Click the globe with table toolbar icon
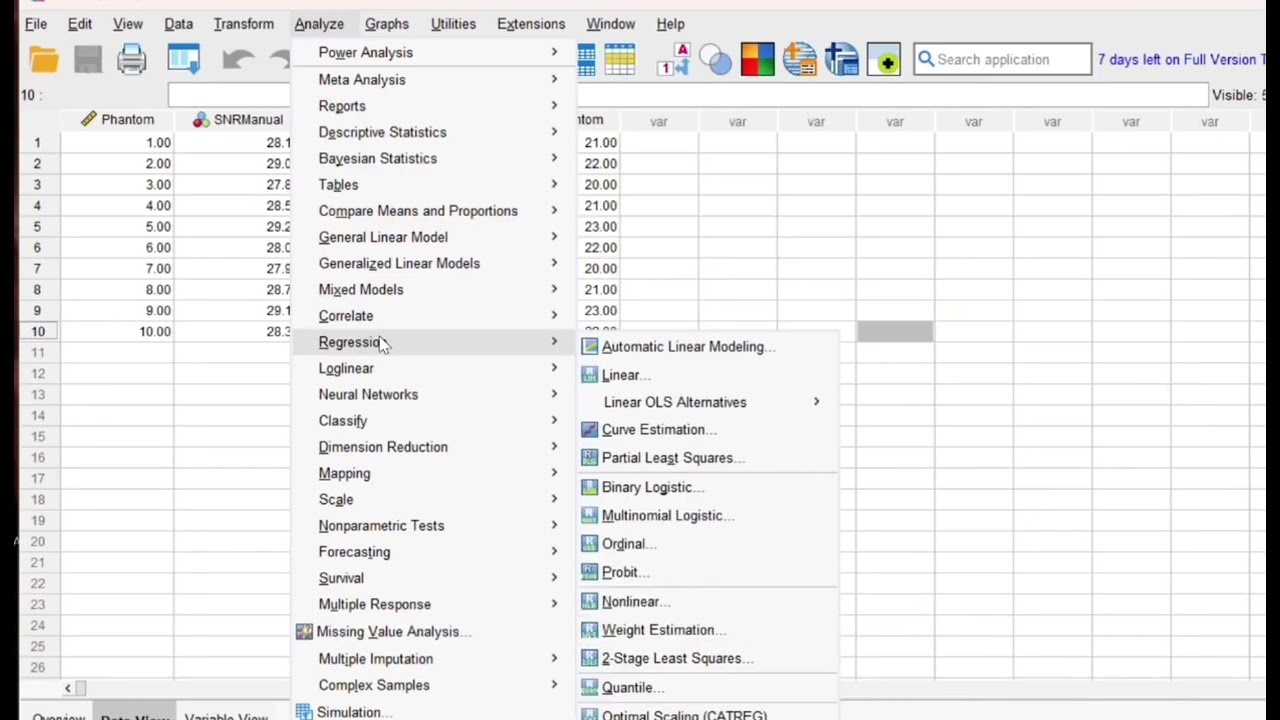 (800, 60)
